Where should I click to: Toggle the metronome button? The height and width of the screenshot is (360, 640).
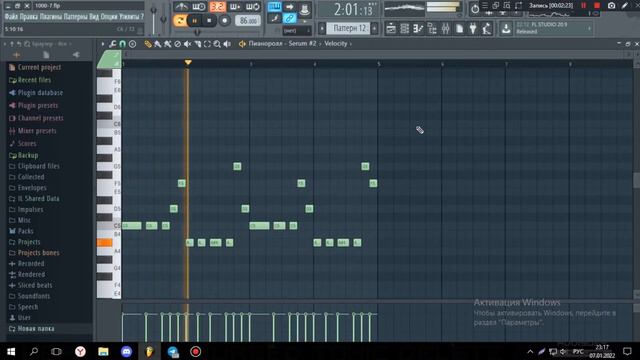(181, 7)
